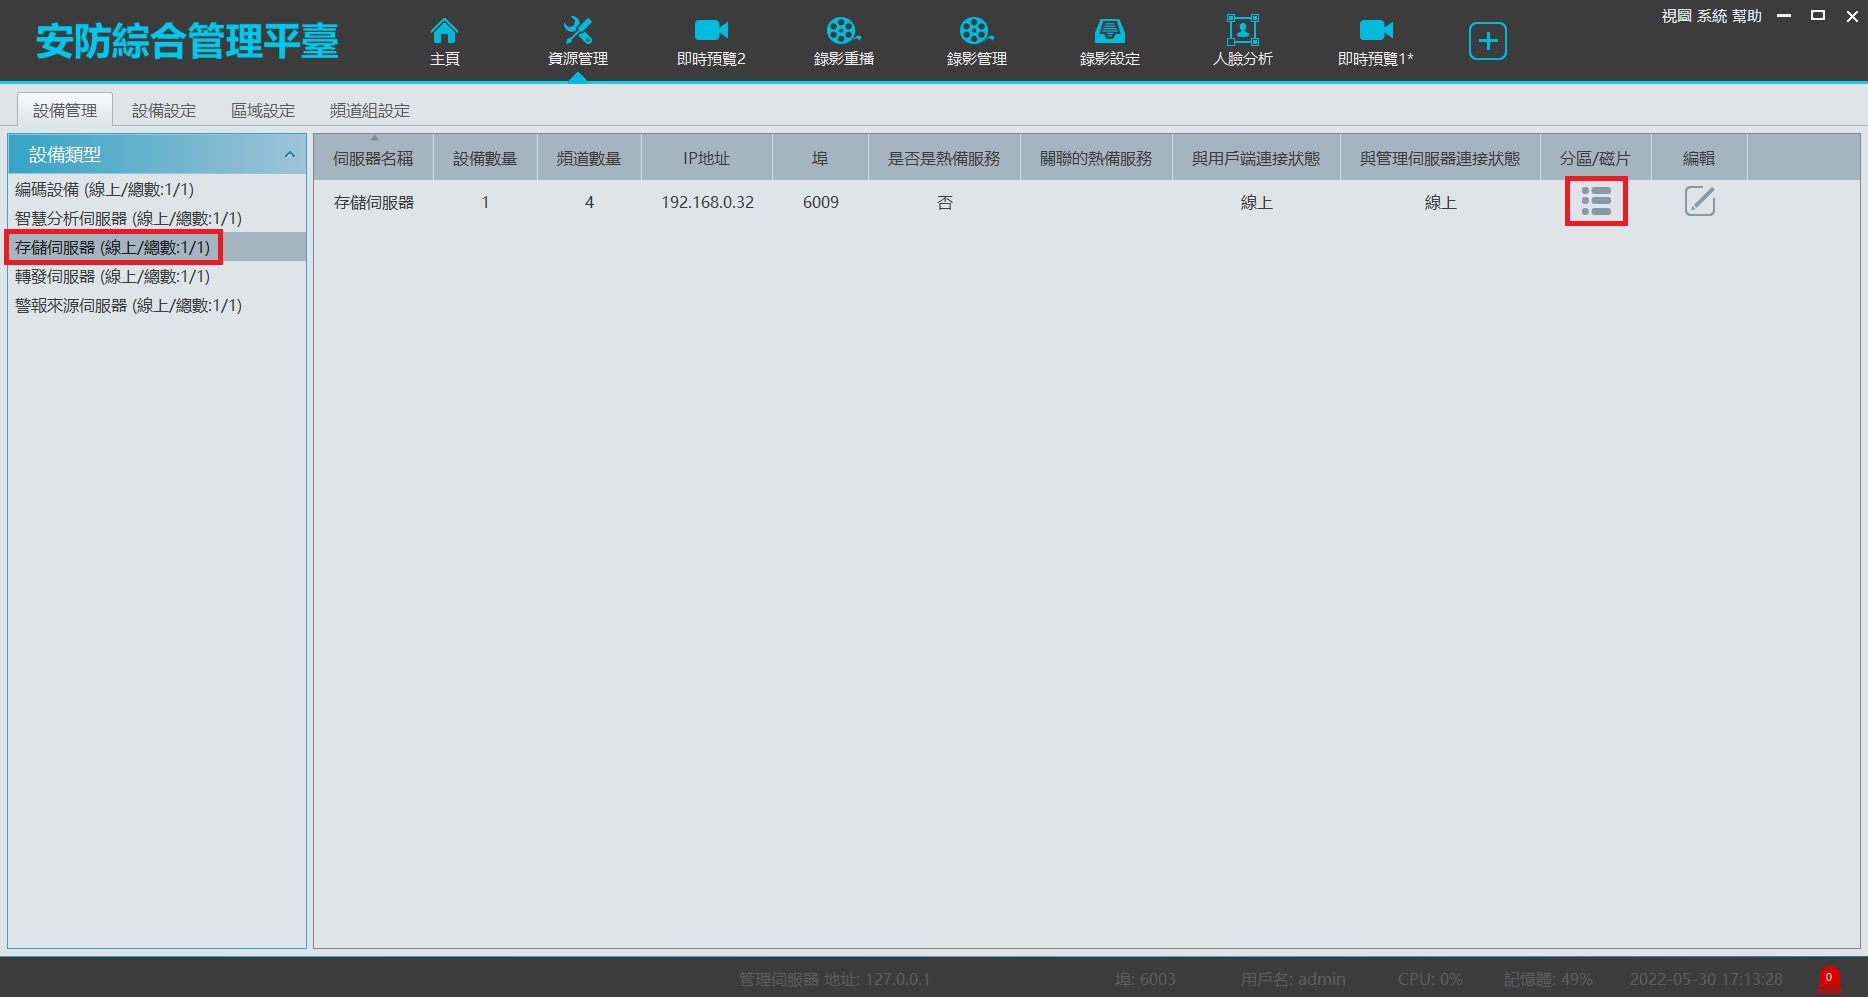Screen dimensions: 1868x997
Task: Click 設備數量 cell value 1
Action: 485,202
